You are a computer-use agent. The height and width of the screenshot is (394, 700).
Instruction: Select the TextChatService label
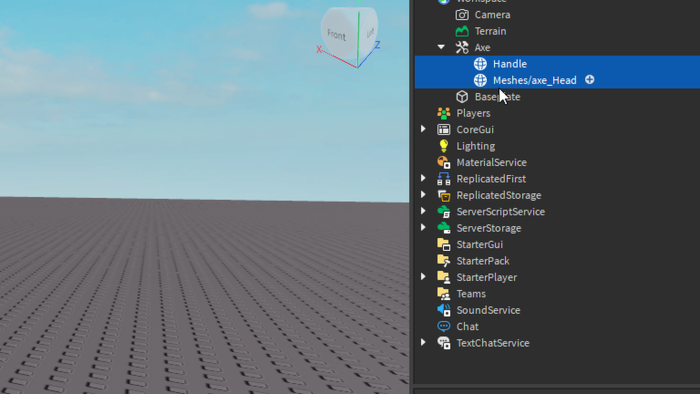pos(493,343)
